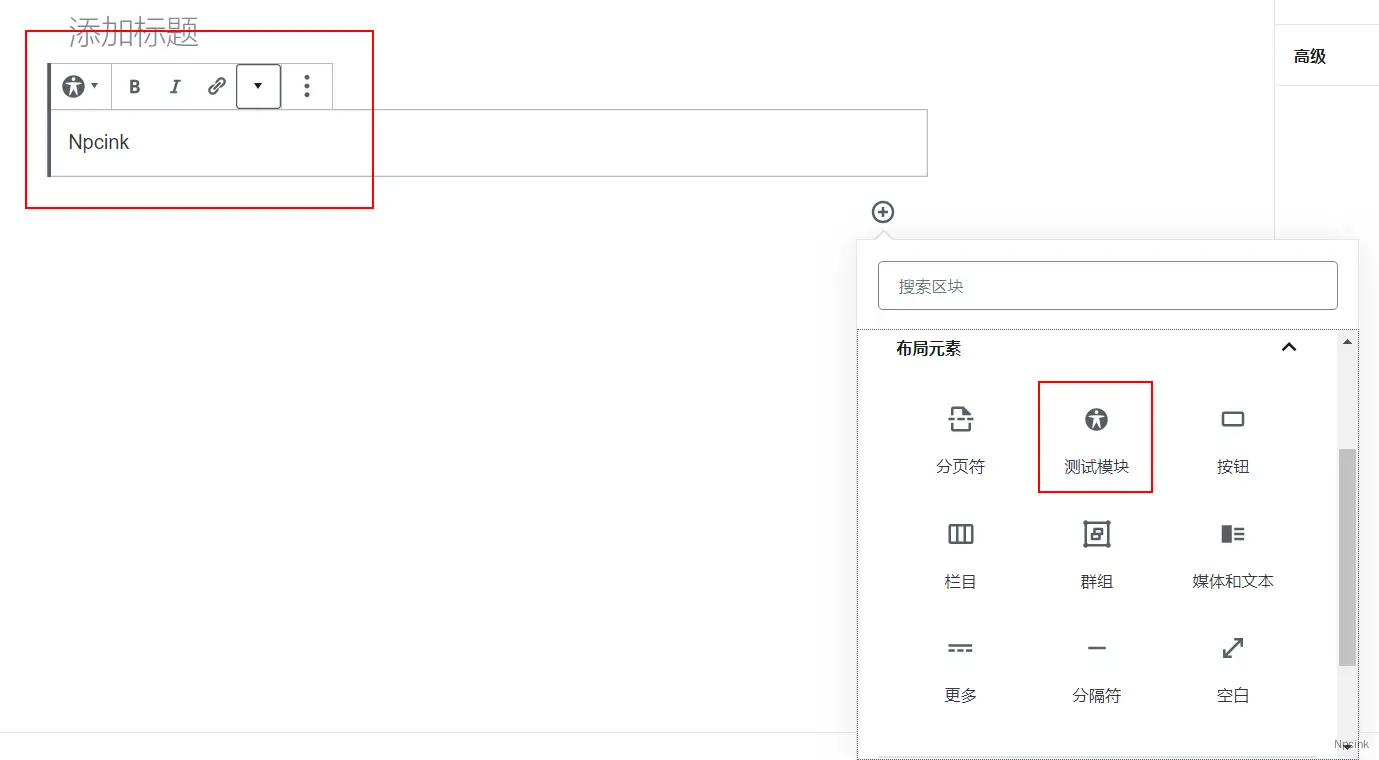Click the Npcink block text field
1379x760 pixels.
489,143
